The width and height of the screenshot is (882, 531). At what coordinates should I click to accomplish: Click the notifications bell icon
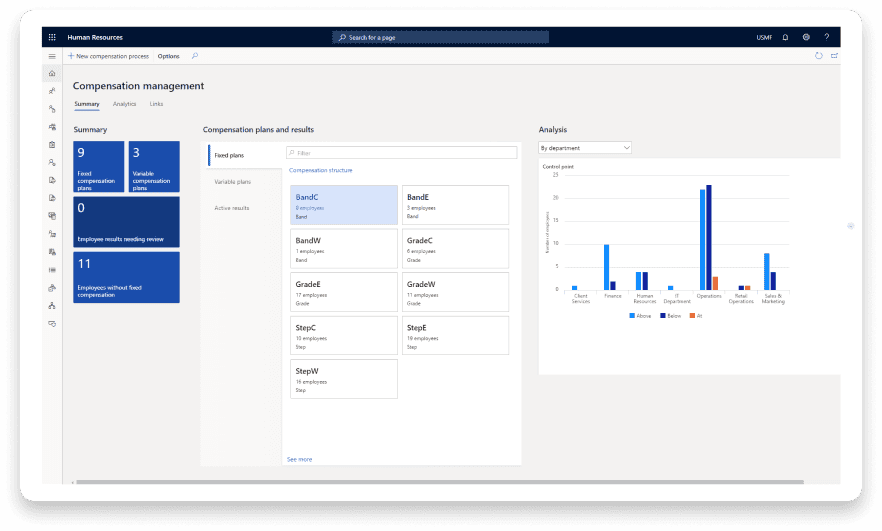point(785,37)
